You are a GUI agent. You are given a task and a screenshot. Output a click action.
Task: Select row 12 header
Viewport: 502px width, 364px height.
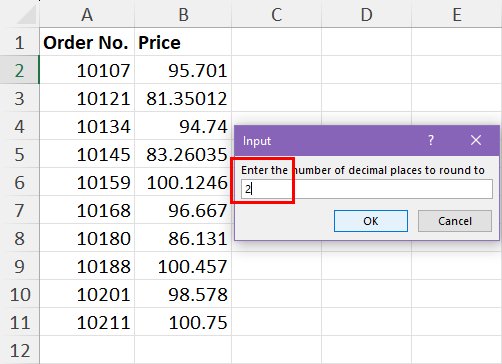(19, 350)
